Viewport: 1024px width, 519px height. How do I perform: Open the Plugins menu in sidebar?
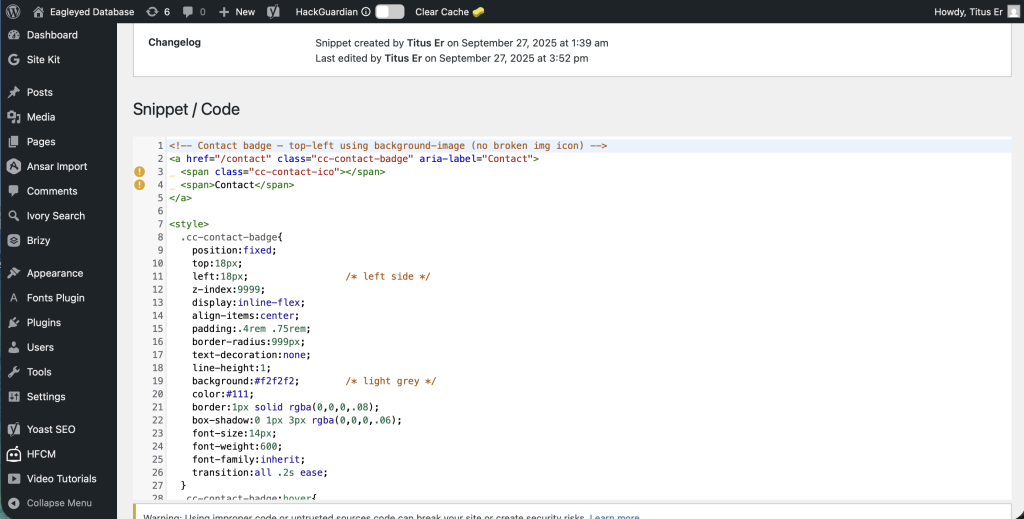(43, 323)
